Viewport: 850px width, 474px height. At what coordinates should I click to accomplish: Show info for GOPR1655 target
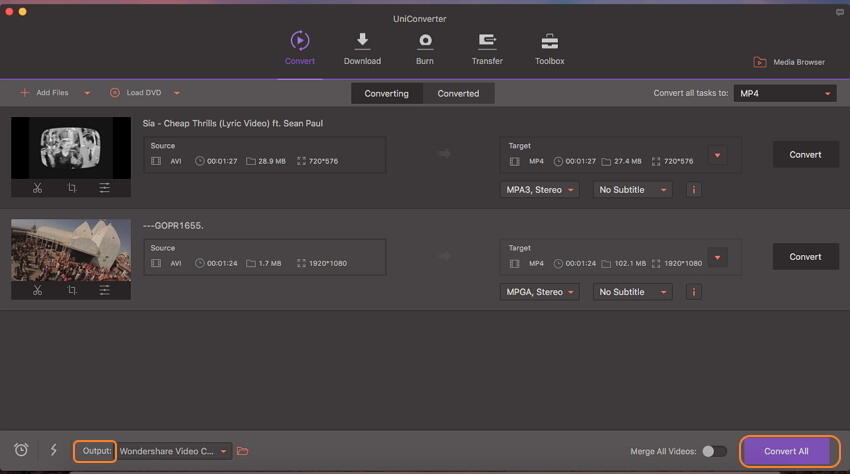pyautogui.click(x=693, y=292)
